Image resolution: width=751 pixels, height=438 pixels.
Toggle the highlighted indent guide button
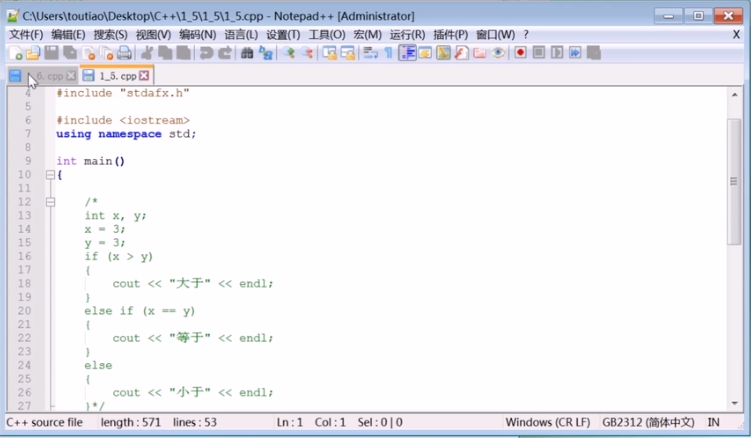[x=407, y=53]
